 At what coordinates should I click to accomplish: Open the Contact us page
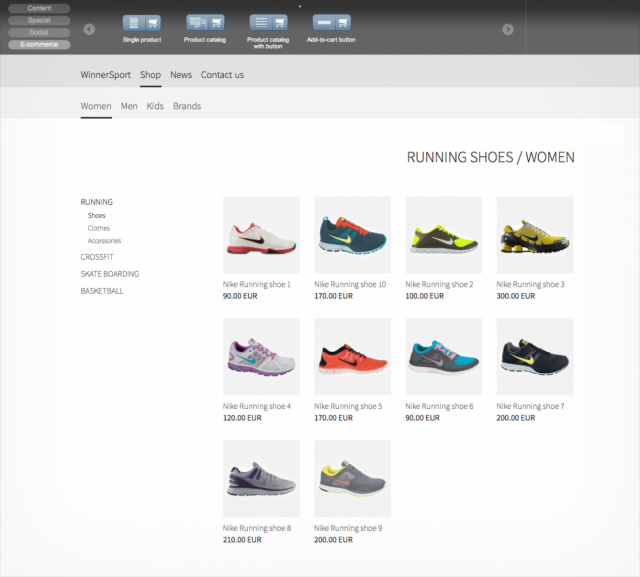point(222,75)
